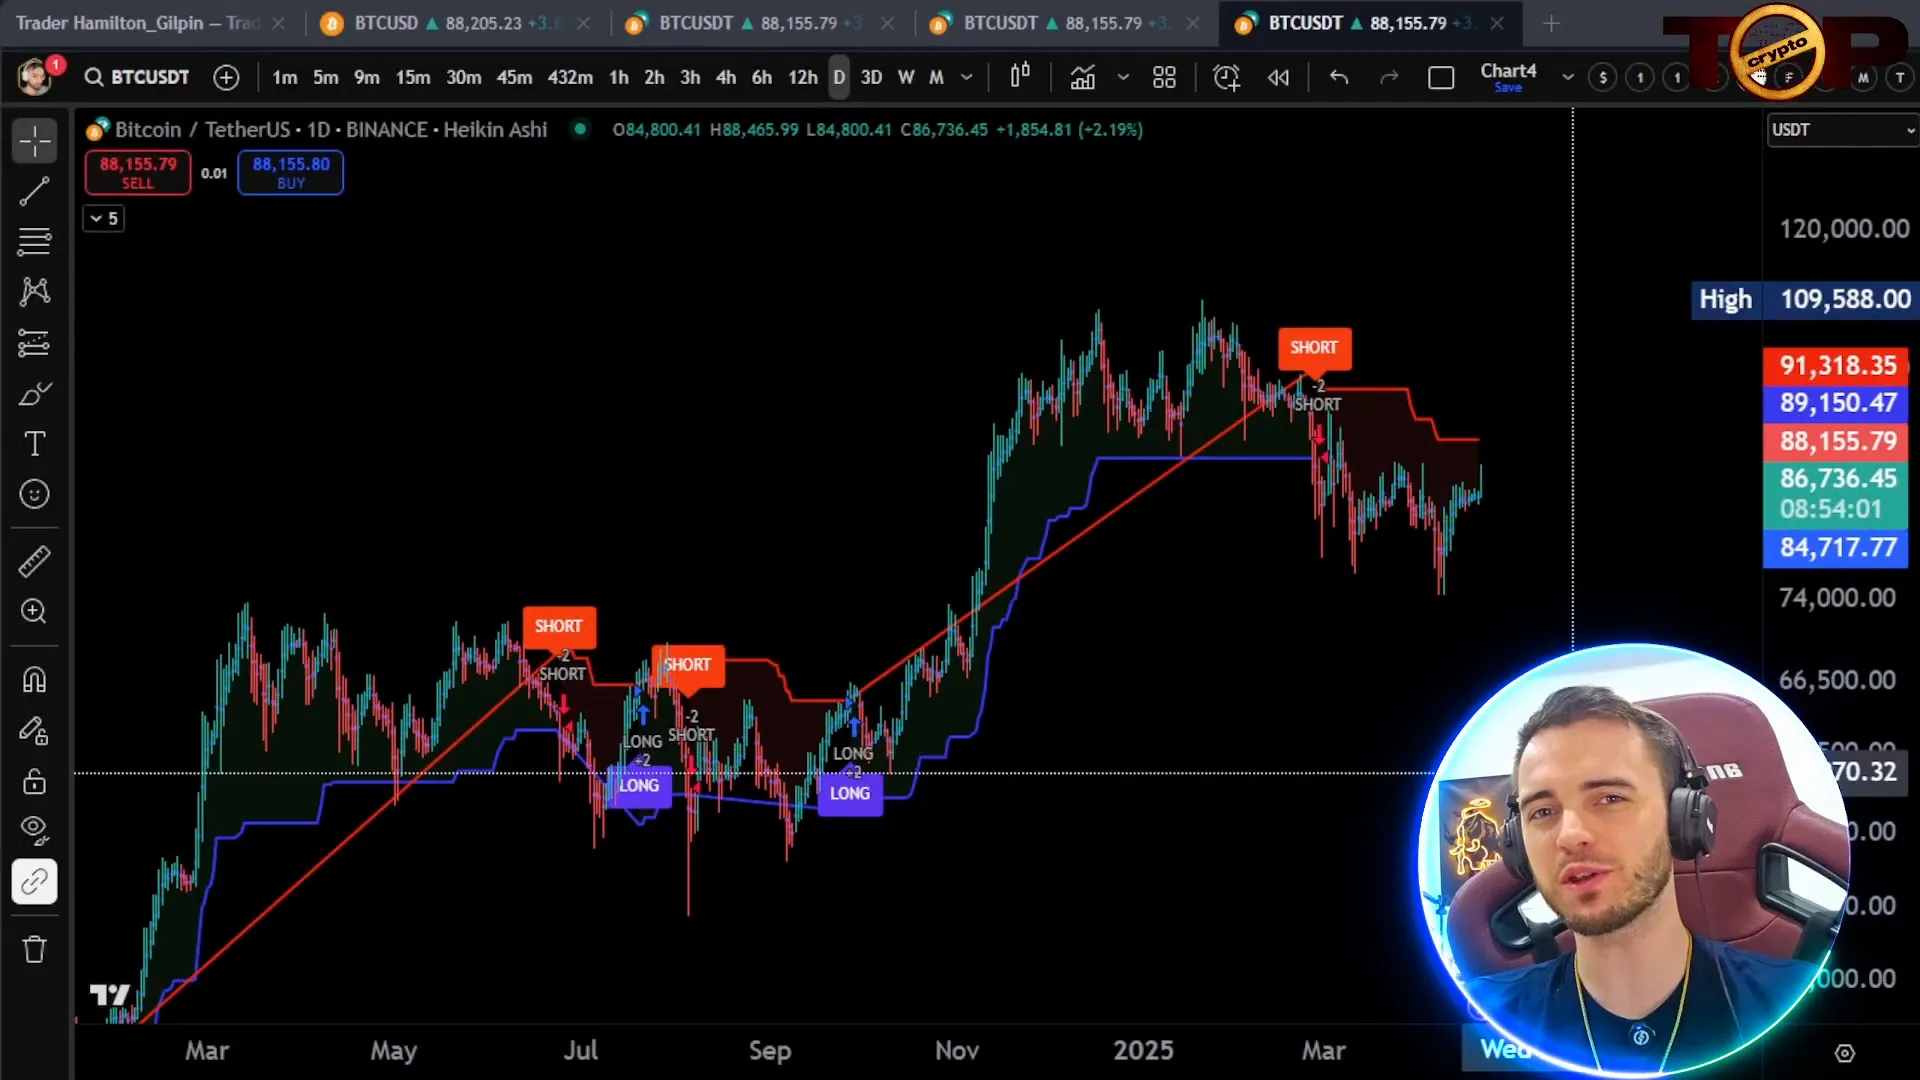
Task: Open the candle chart type selector
Action: click(1020, 76)
